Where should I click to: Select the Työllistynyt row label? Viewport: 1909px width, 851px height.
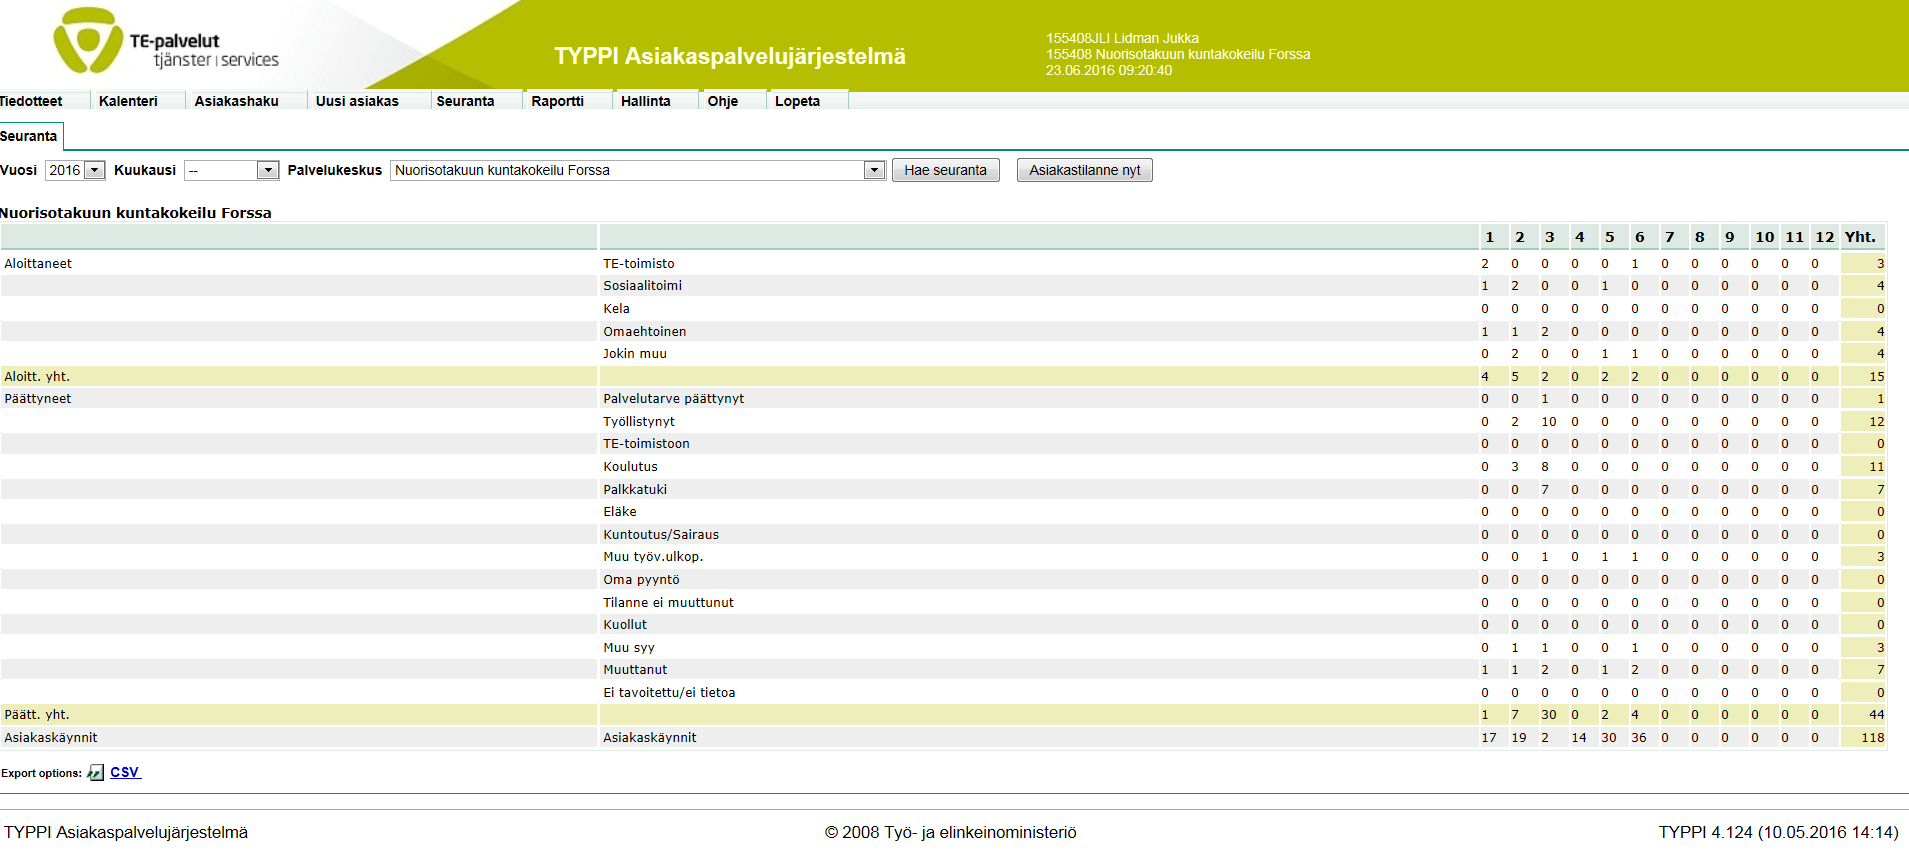(x=638, y=422)
